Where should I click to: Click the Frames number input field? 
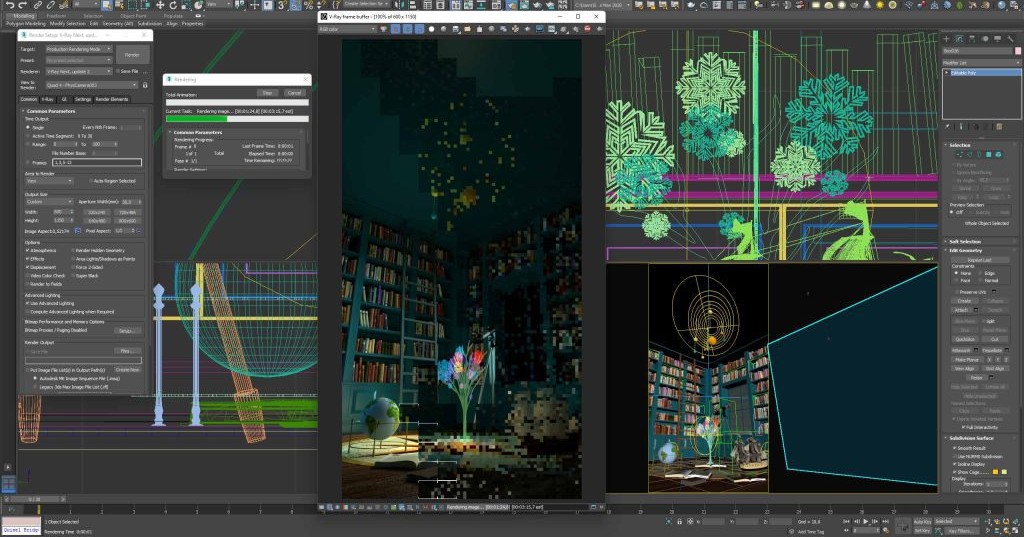[x=97, y=162]
